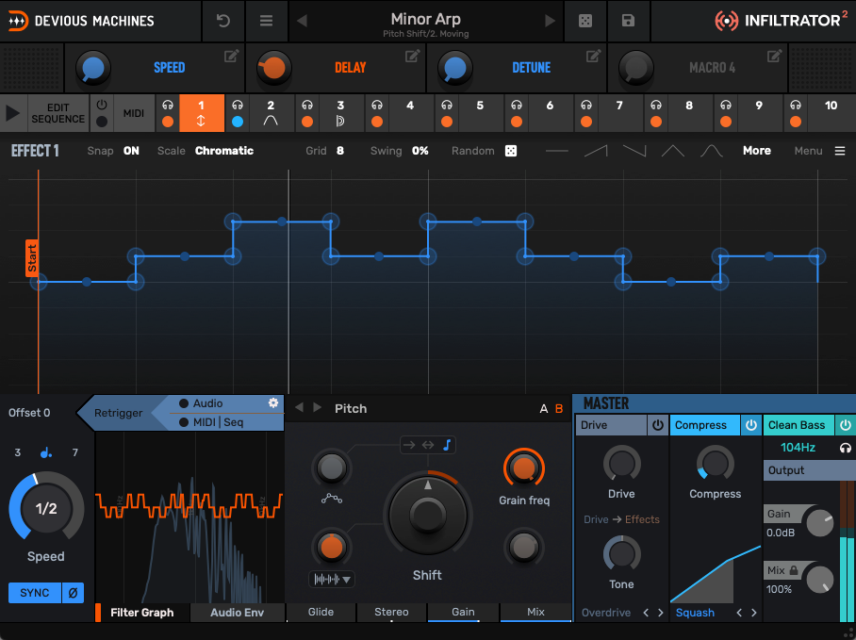The height and width of the screenshot is (640, 856).
Task: Select variation B
Action: point(558,408)
